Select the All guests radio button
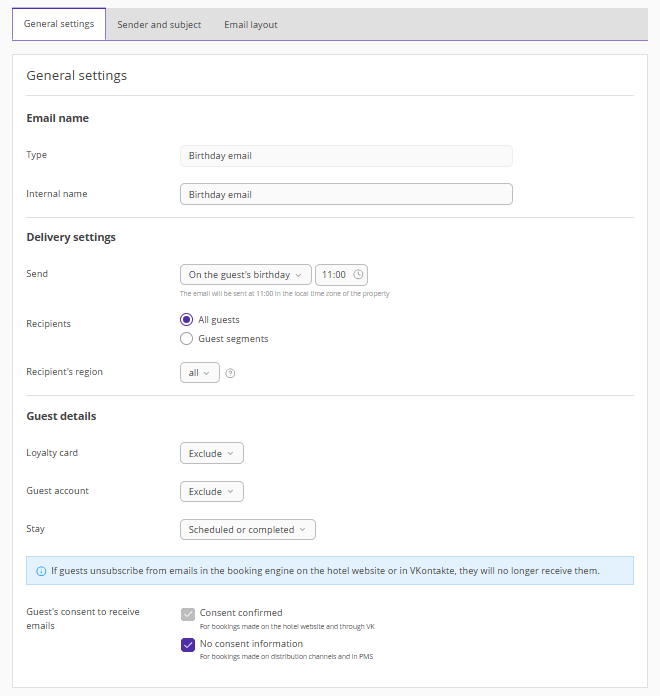The image size is (660, 696). [x=186, y=320]
